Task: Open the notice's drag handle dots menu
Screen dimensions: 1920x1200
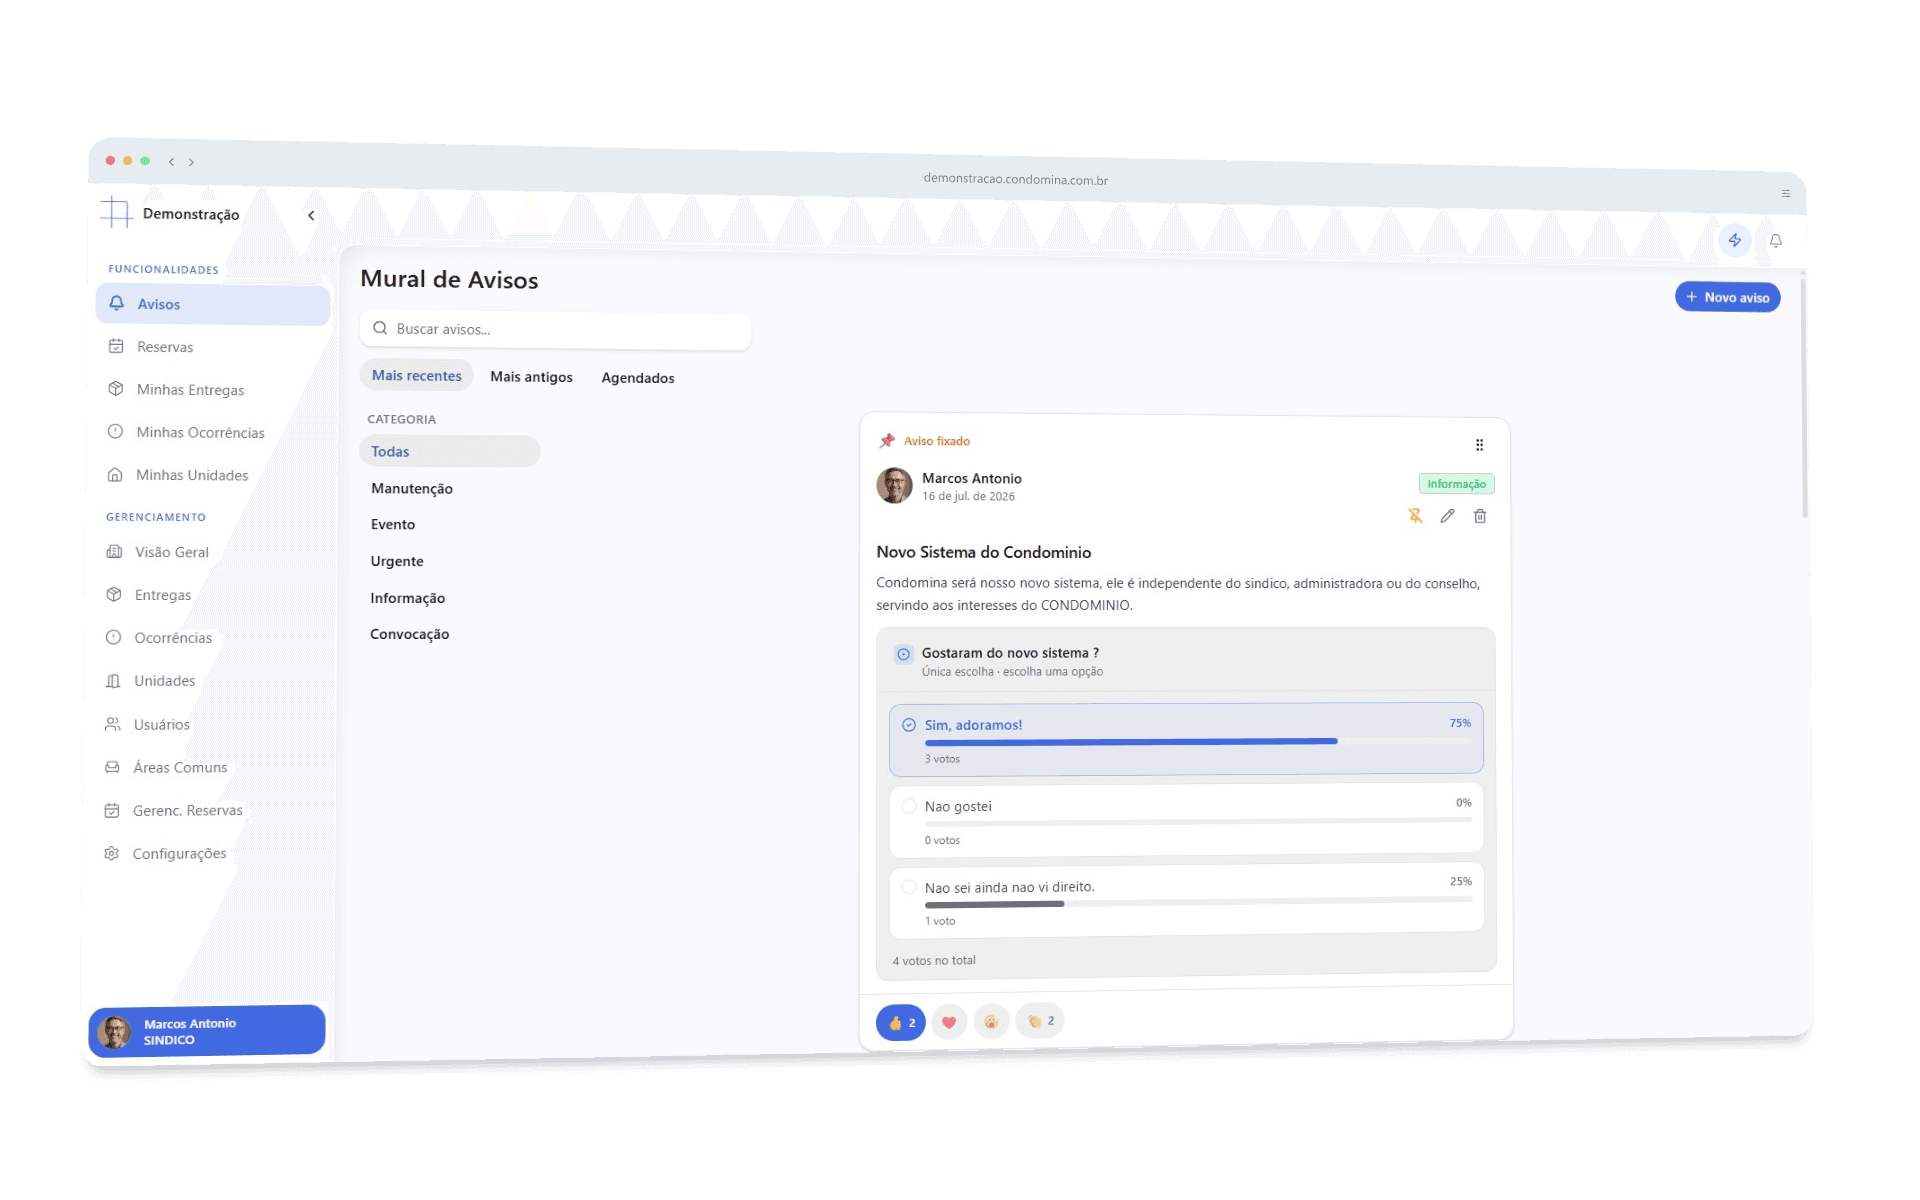Action: coord(1480,445)
